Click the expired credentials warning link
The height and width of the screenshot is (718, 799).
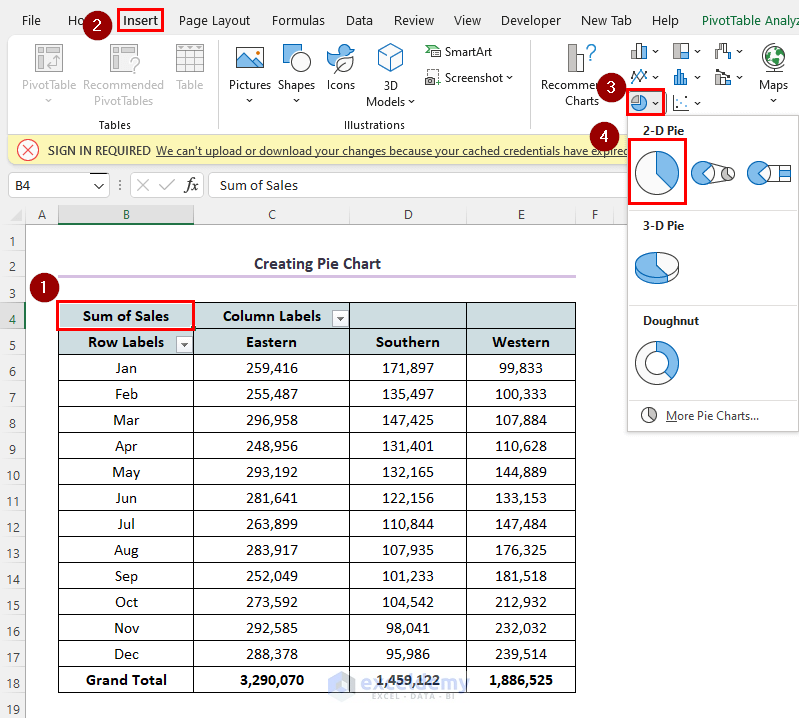tap(390, 151)
